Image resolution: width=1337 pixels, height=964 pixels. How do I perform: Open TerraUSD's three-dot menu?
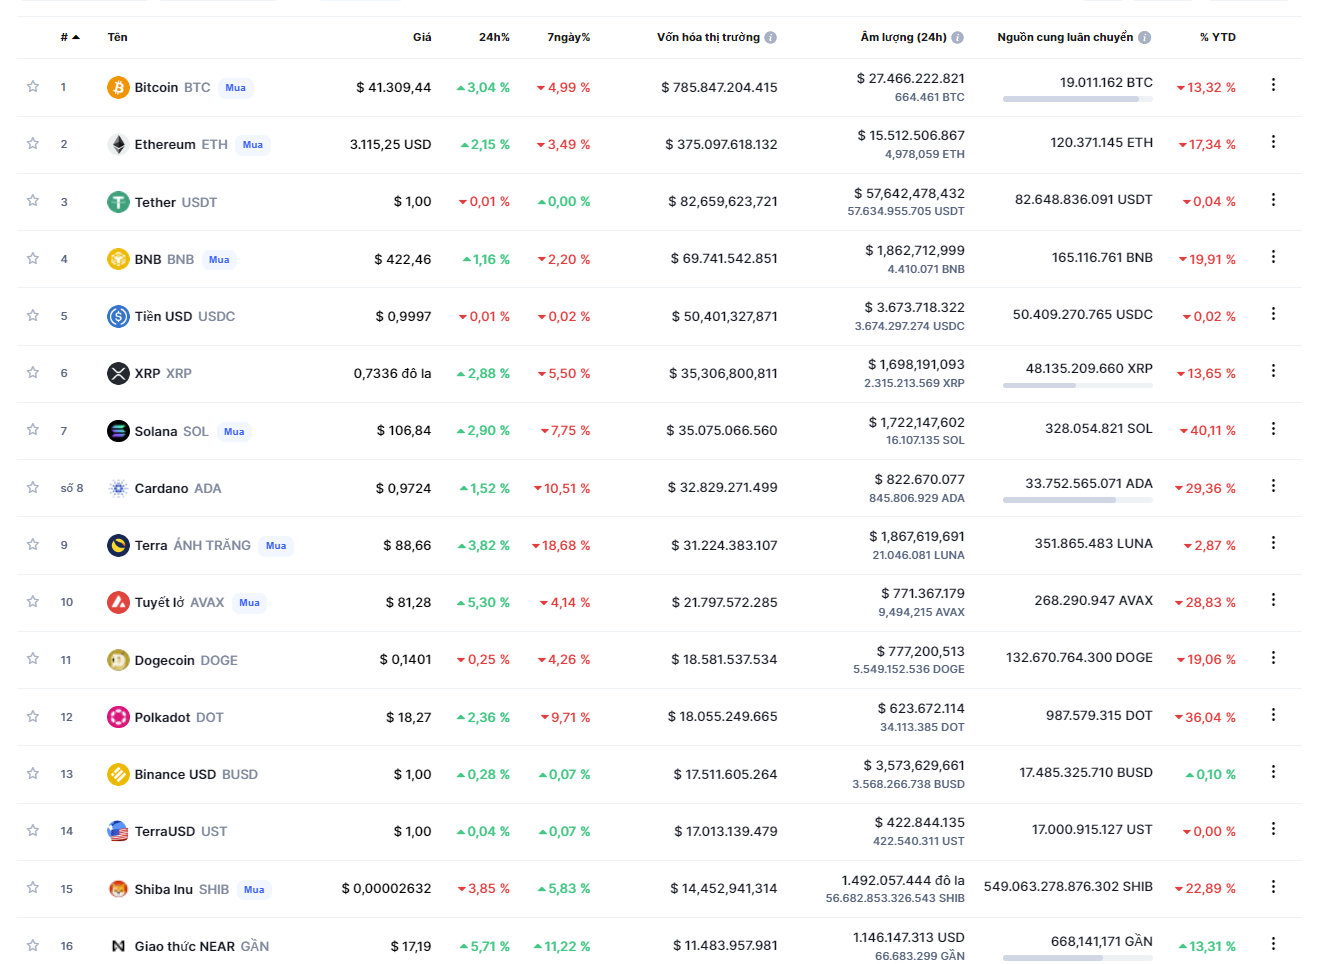click(x=1273, y=829)
